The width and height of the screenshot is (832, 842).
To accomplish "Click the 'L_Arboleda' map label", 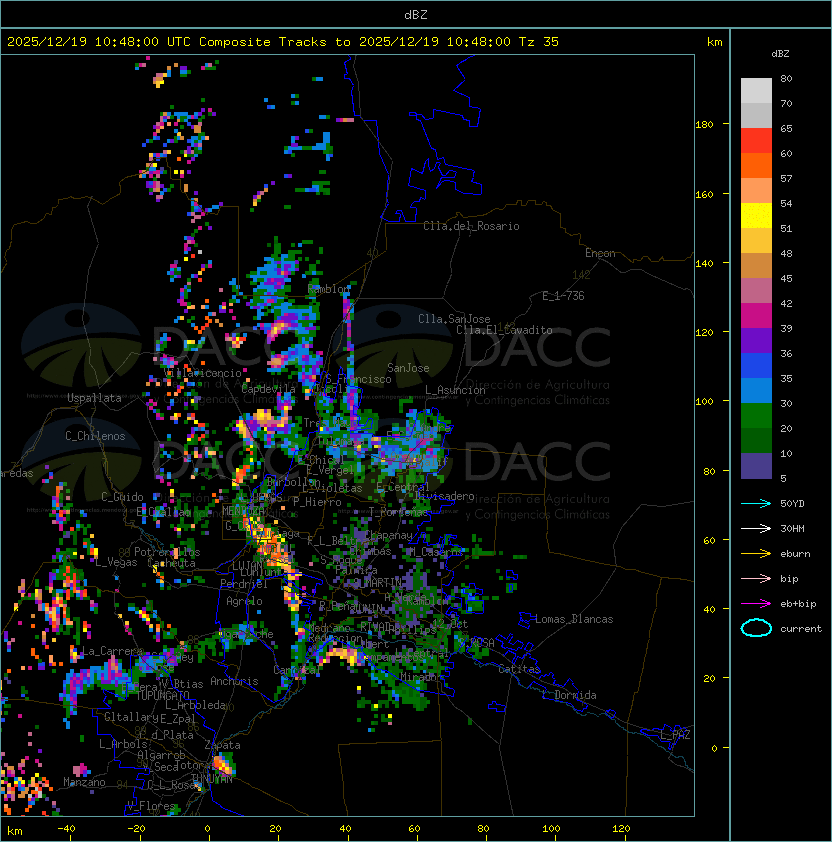I will (x=194, y=705).
